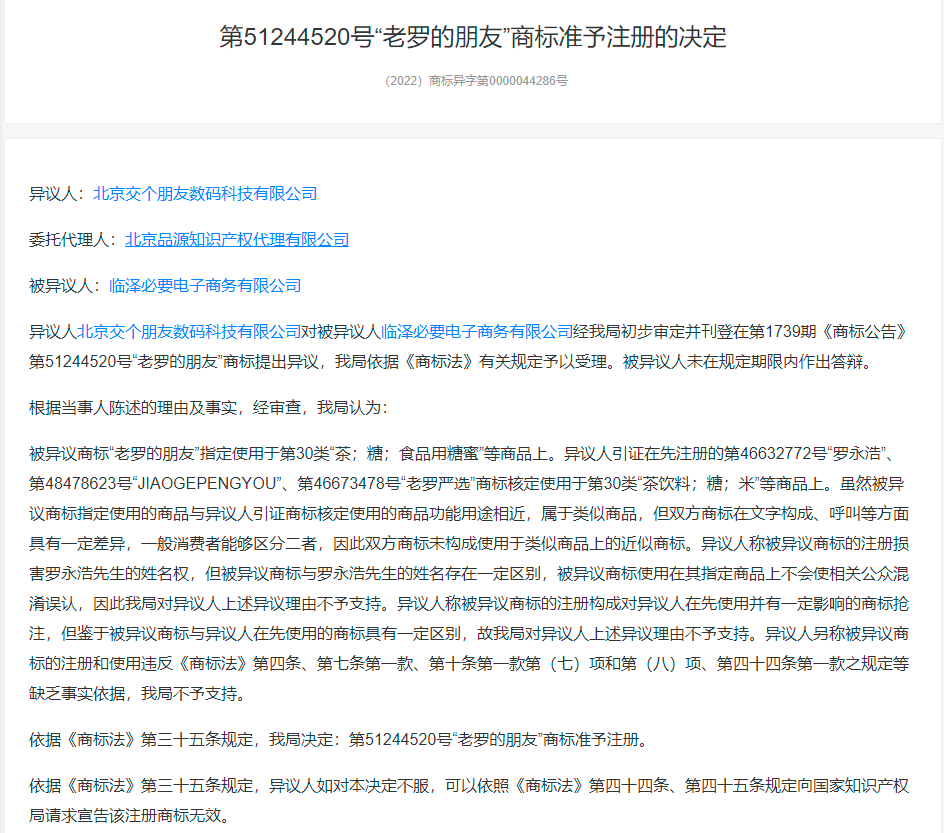Click the case number (2022)商标异字第0000044286号
Image resolution: width=944 pixels, height=833 pixels.
[x=476, y=81]
